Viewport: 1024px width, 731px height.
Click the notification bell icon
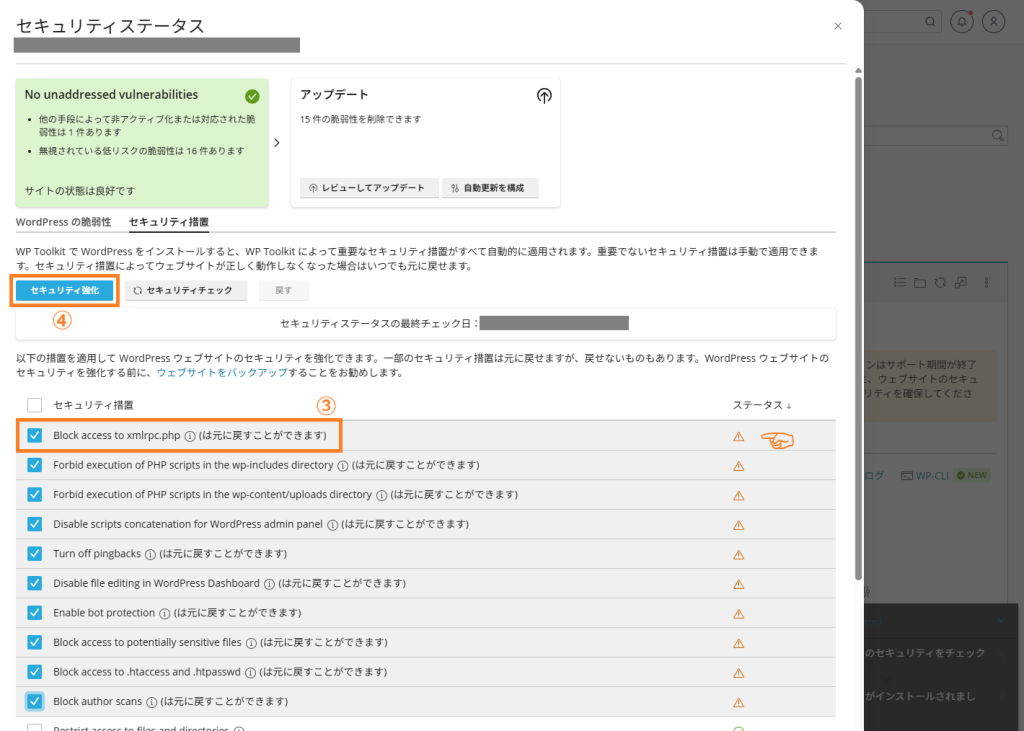click(x=962, y=21)
